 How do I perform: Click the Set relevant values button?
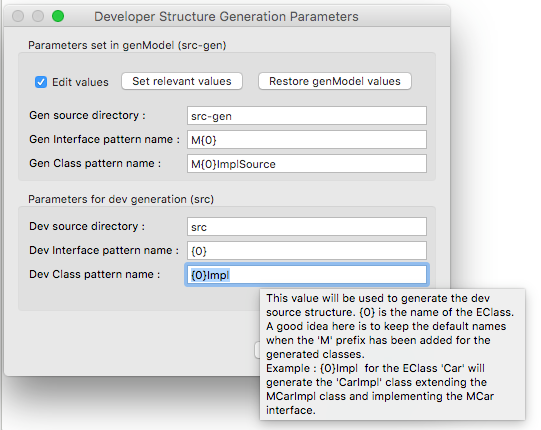tap(182, 81)
